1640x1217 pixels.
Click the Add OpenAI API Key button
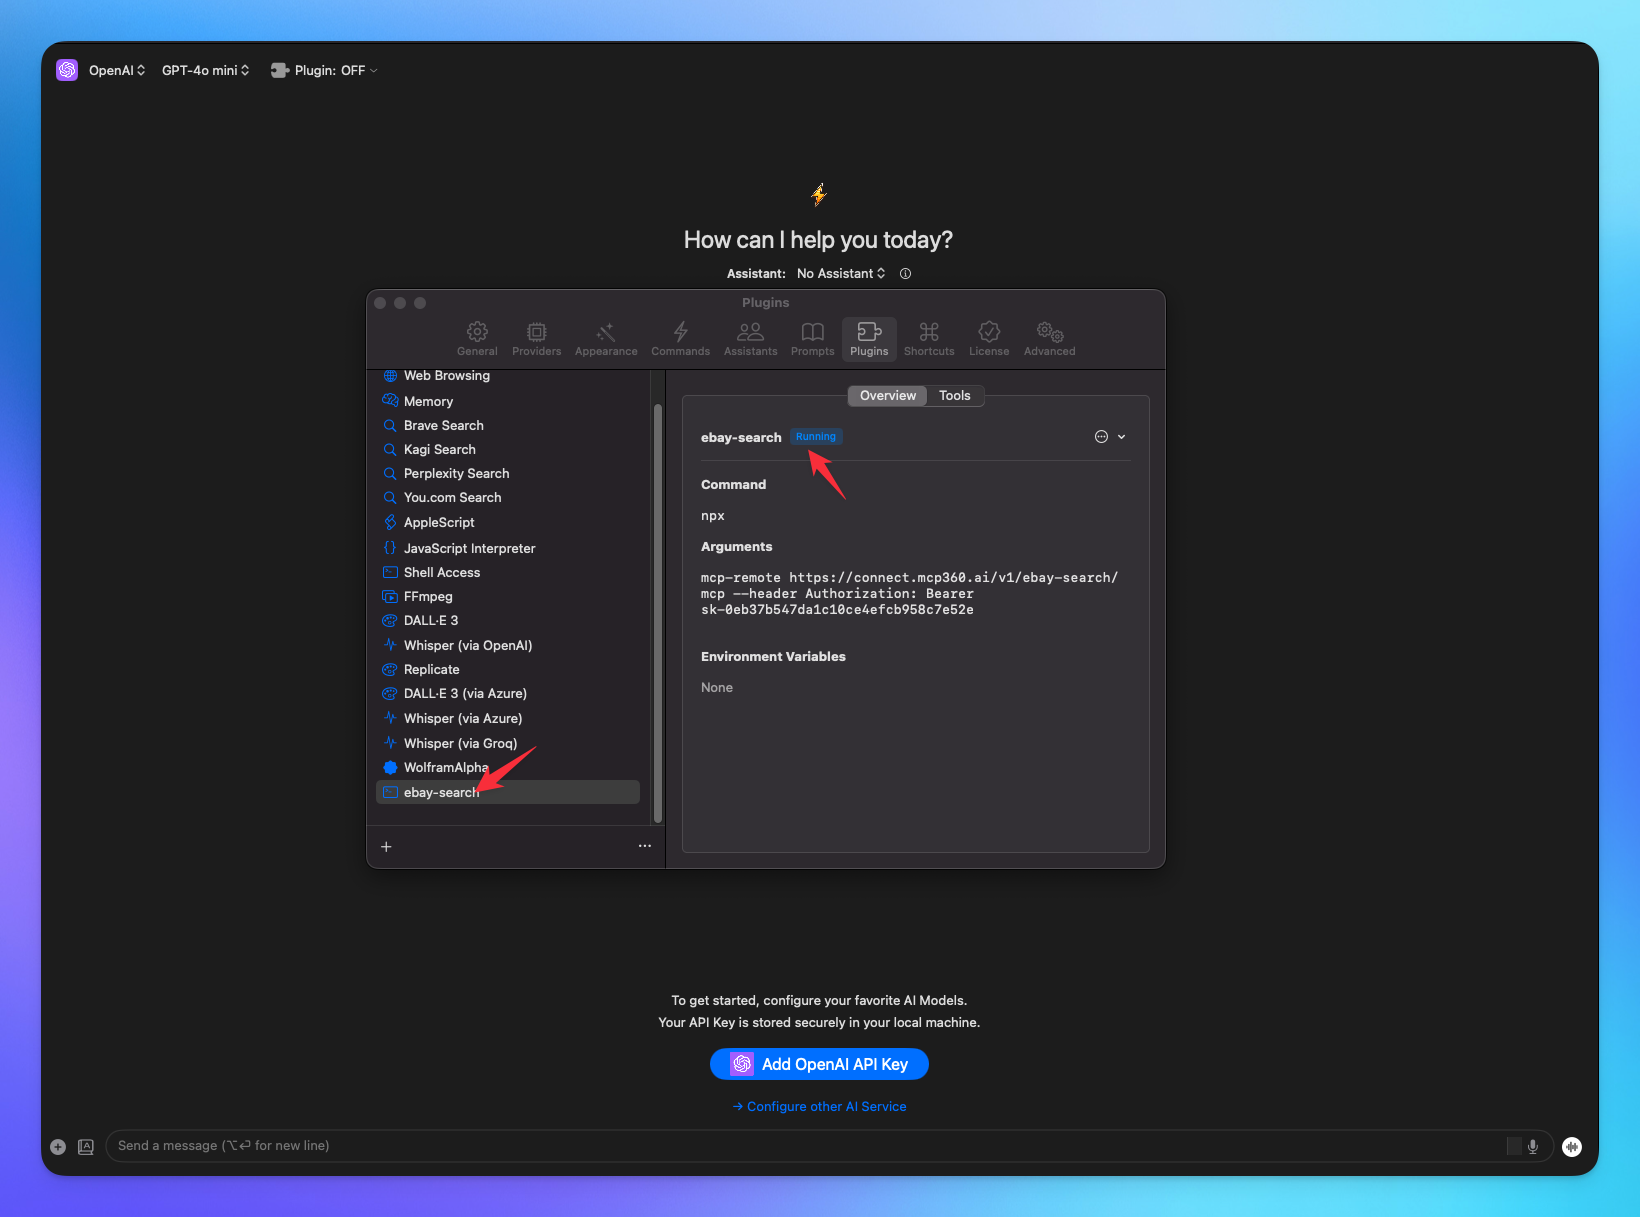click(x=818, y=1063)
